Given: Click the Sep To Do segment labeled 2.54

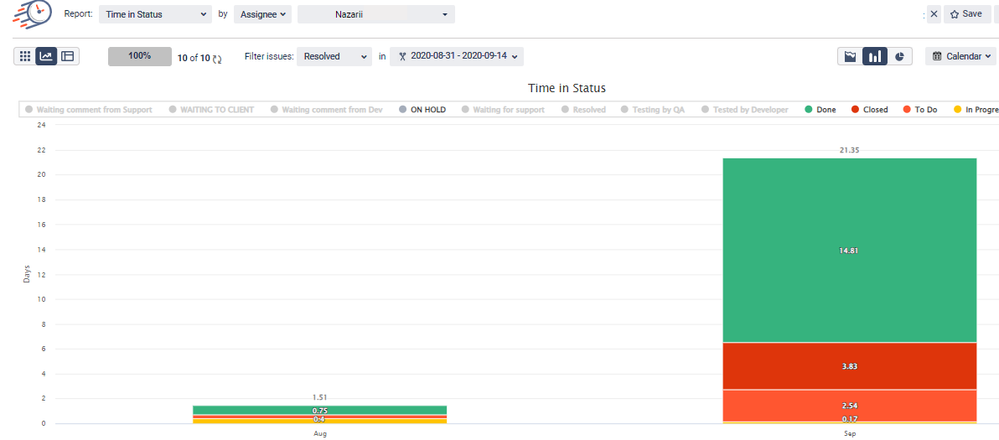Looking at the screenshot, I should pos(849,405).
